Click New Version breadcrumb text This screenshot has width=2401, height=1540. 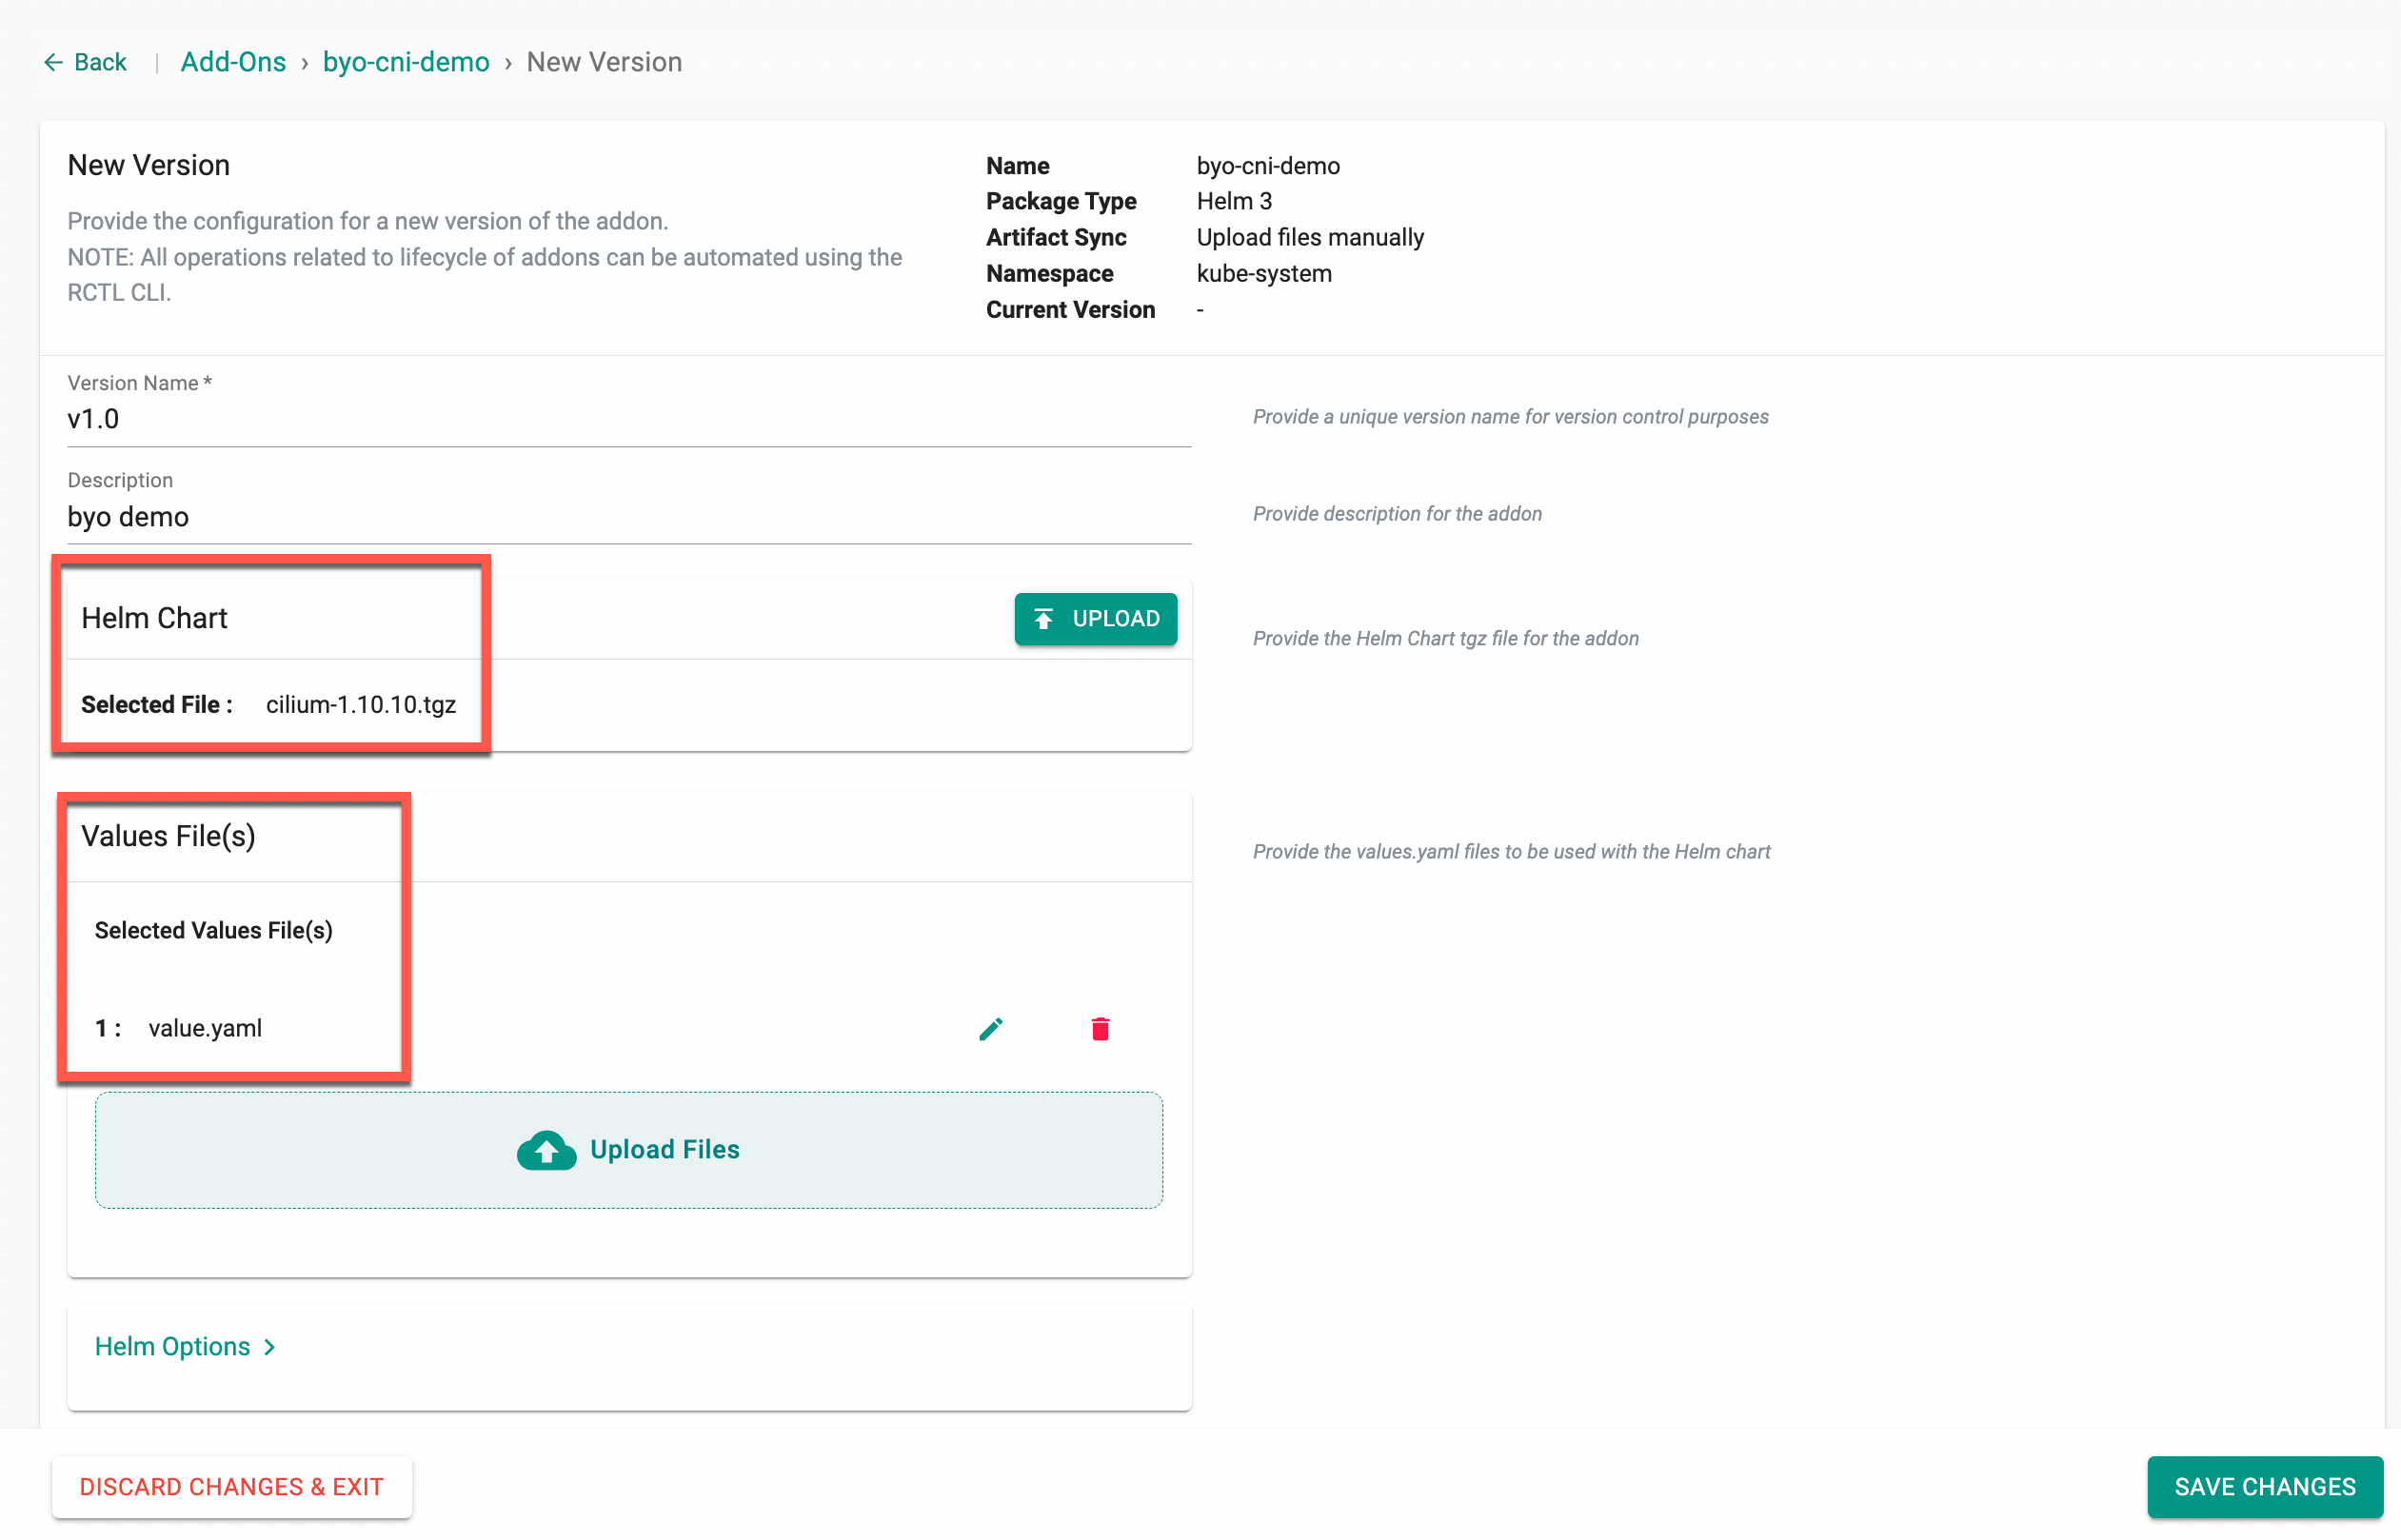pyautogui.click(x=604, y=62)
